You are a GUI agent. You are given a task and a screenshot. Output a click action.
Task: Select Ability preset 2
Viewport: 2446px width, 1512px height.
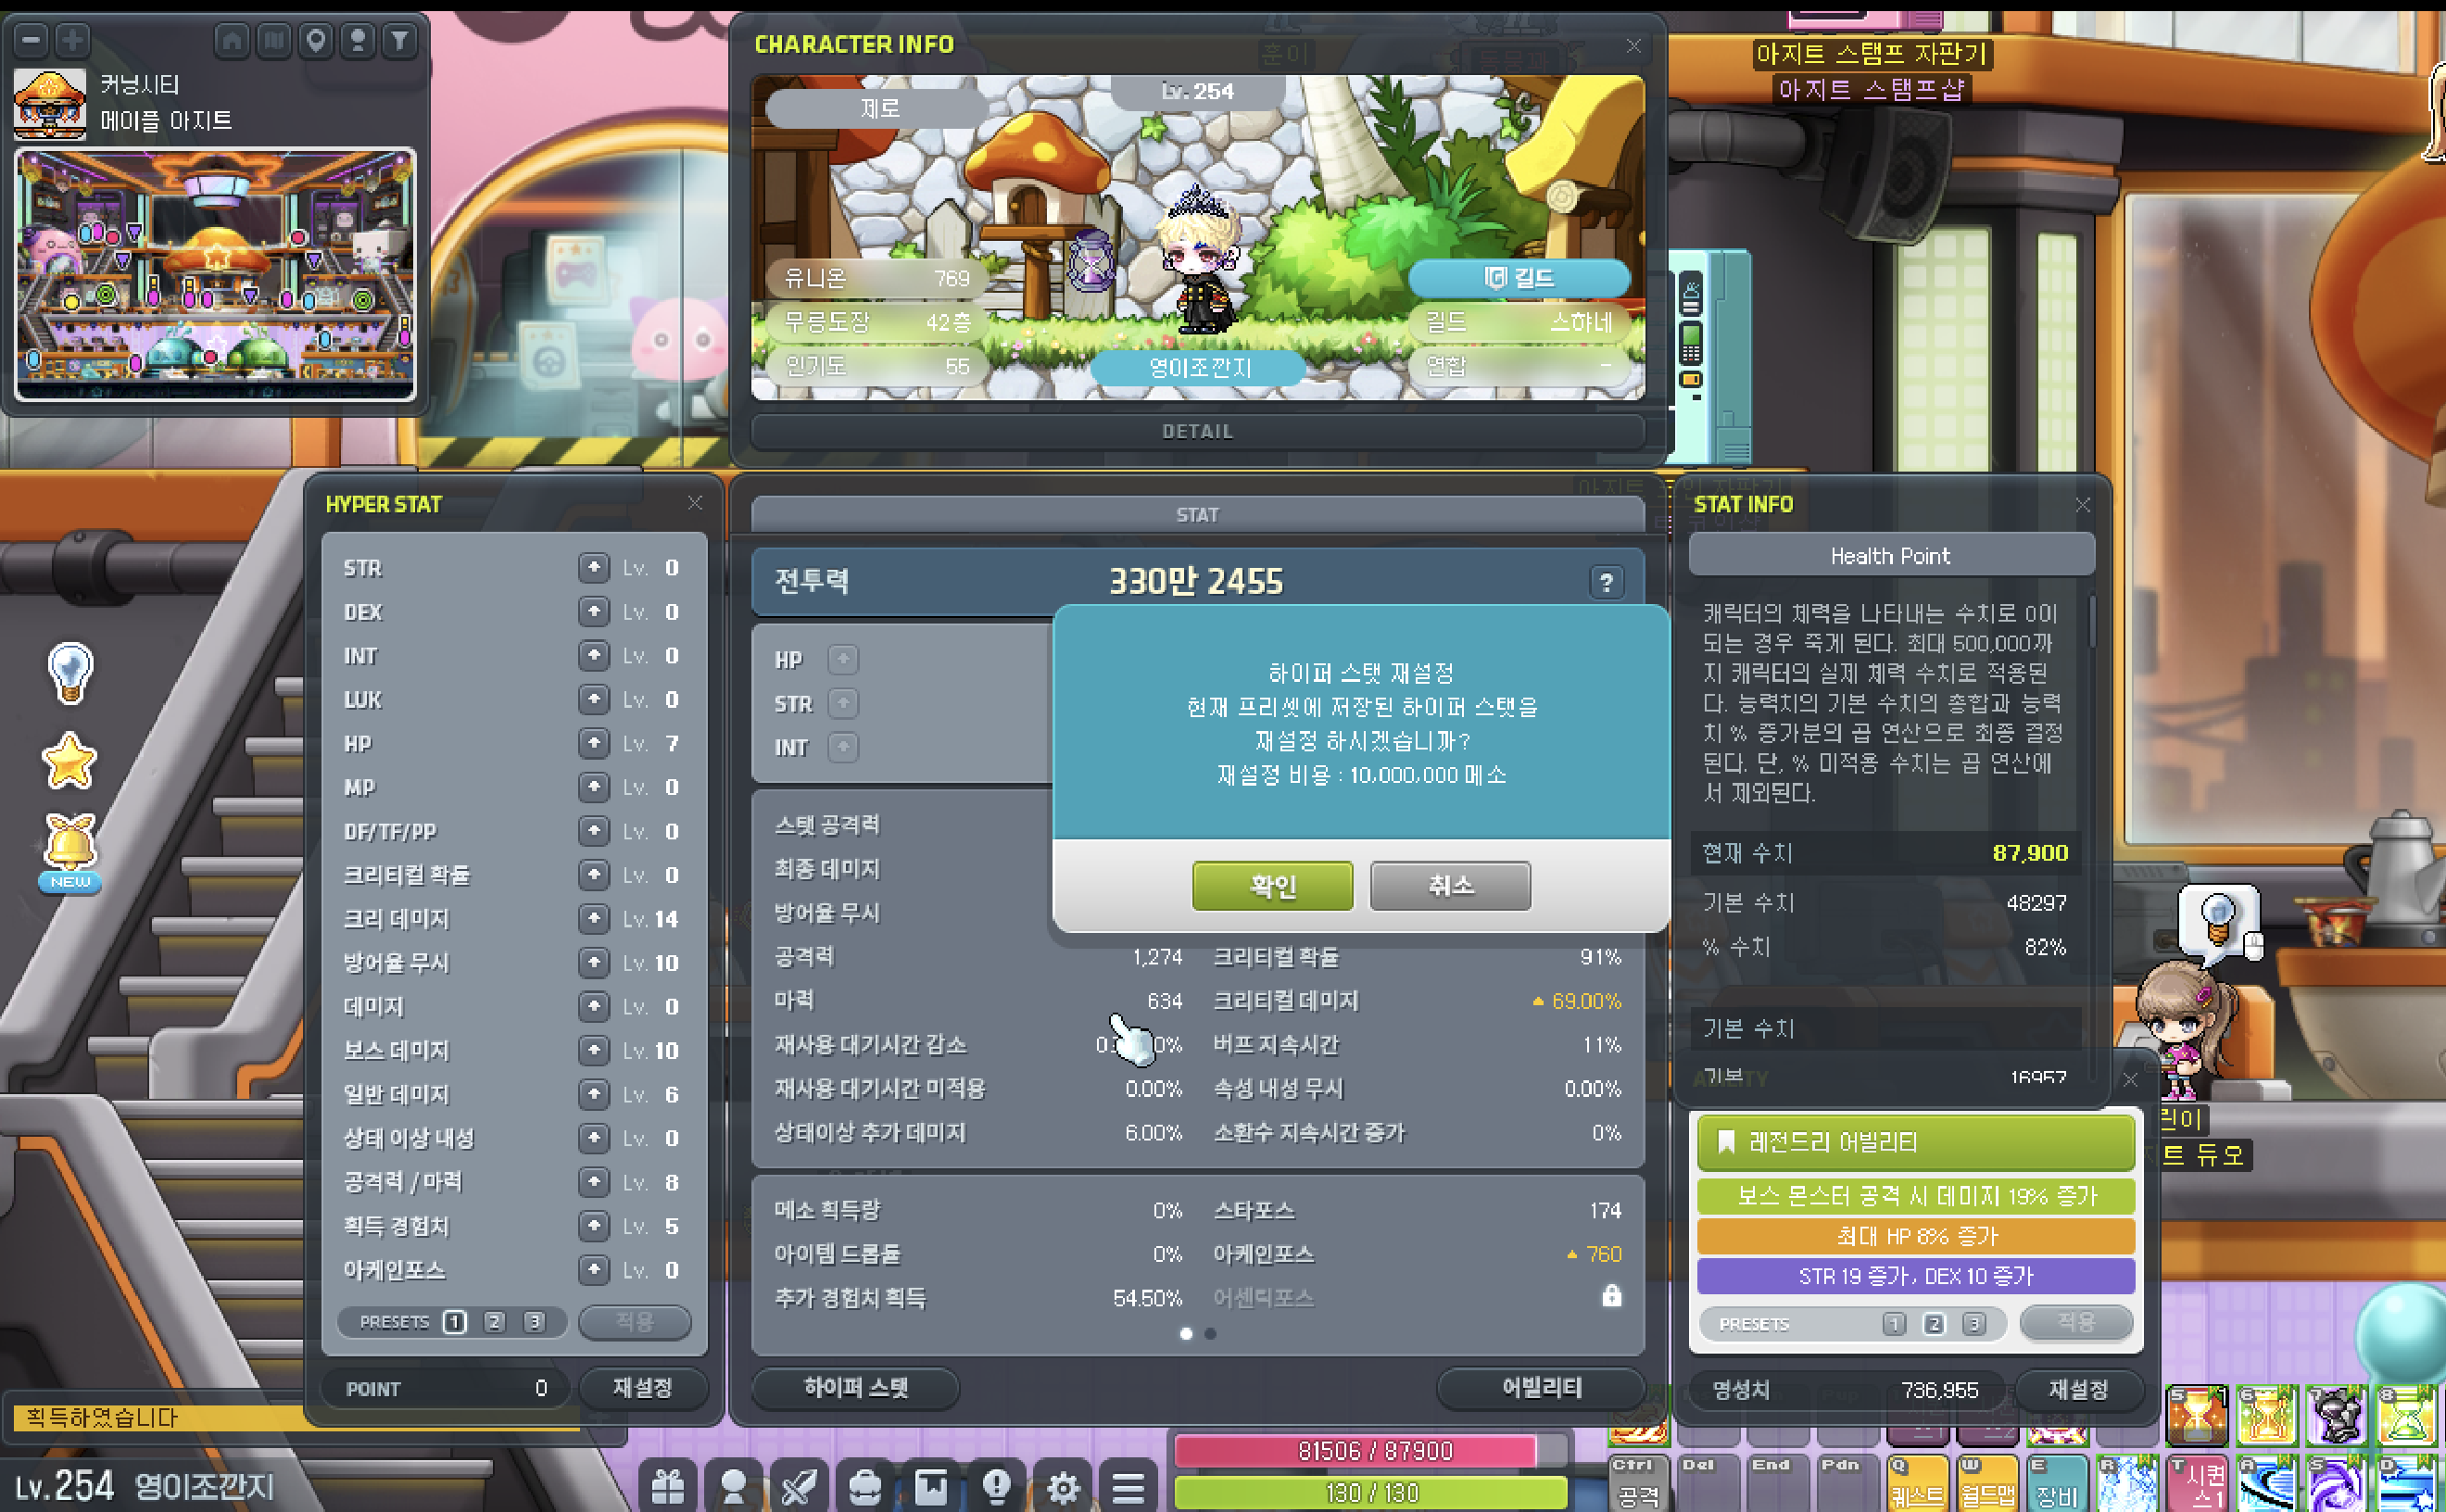click(1934, 1324)
